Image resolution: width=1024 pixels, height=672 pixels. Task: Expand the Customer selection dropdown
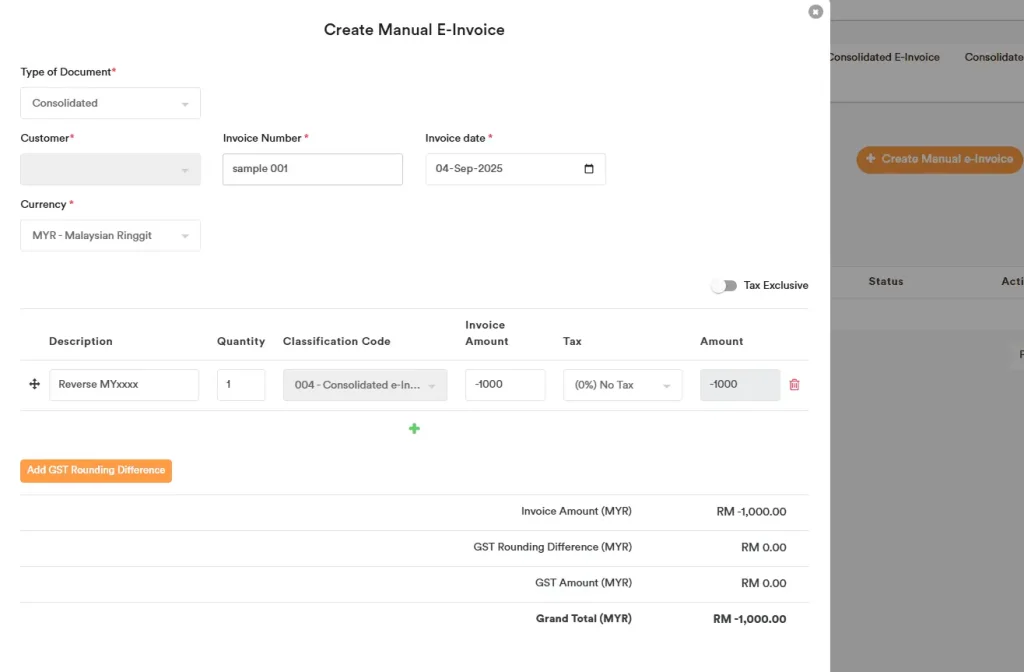(110, 168)
